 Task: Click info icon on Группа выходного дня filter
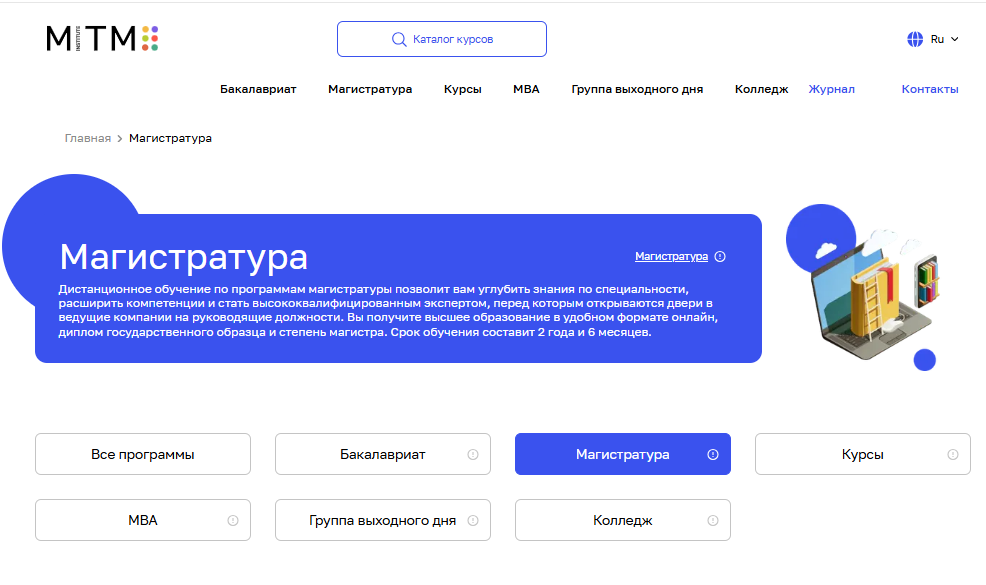tap(473, 520)
